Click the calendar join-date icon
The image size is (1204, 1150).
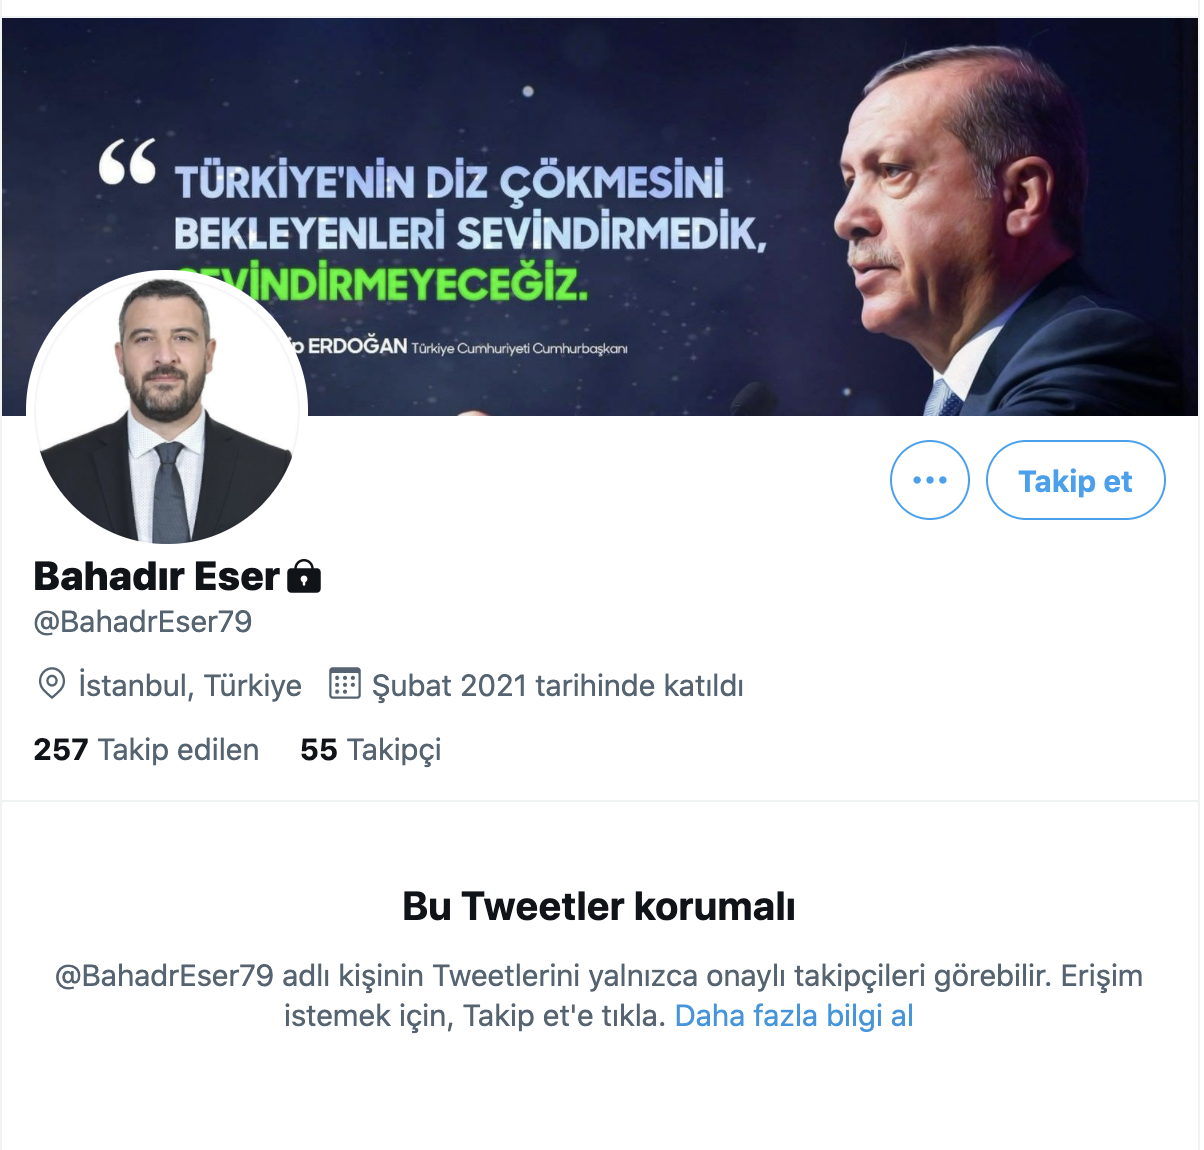[345, 684]
